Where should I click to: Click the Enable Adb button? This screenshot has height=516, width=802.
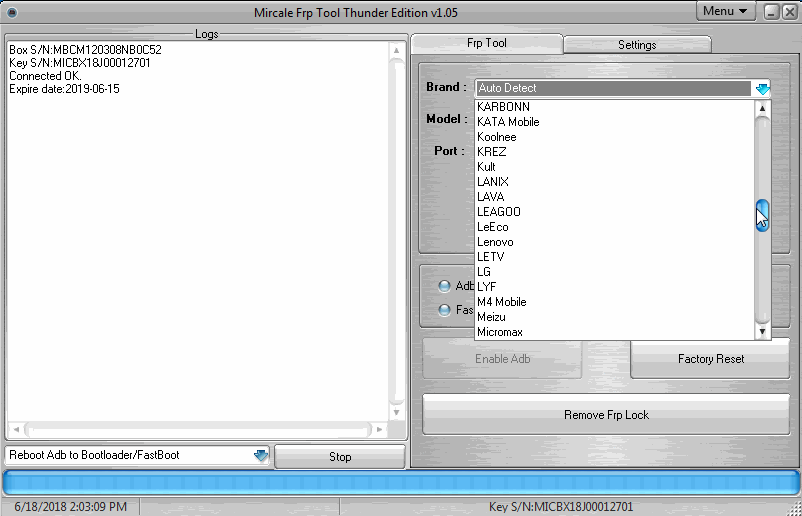[502, 359]
